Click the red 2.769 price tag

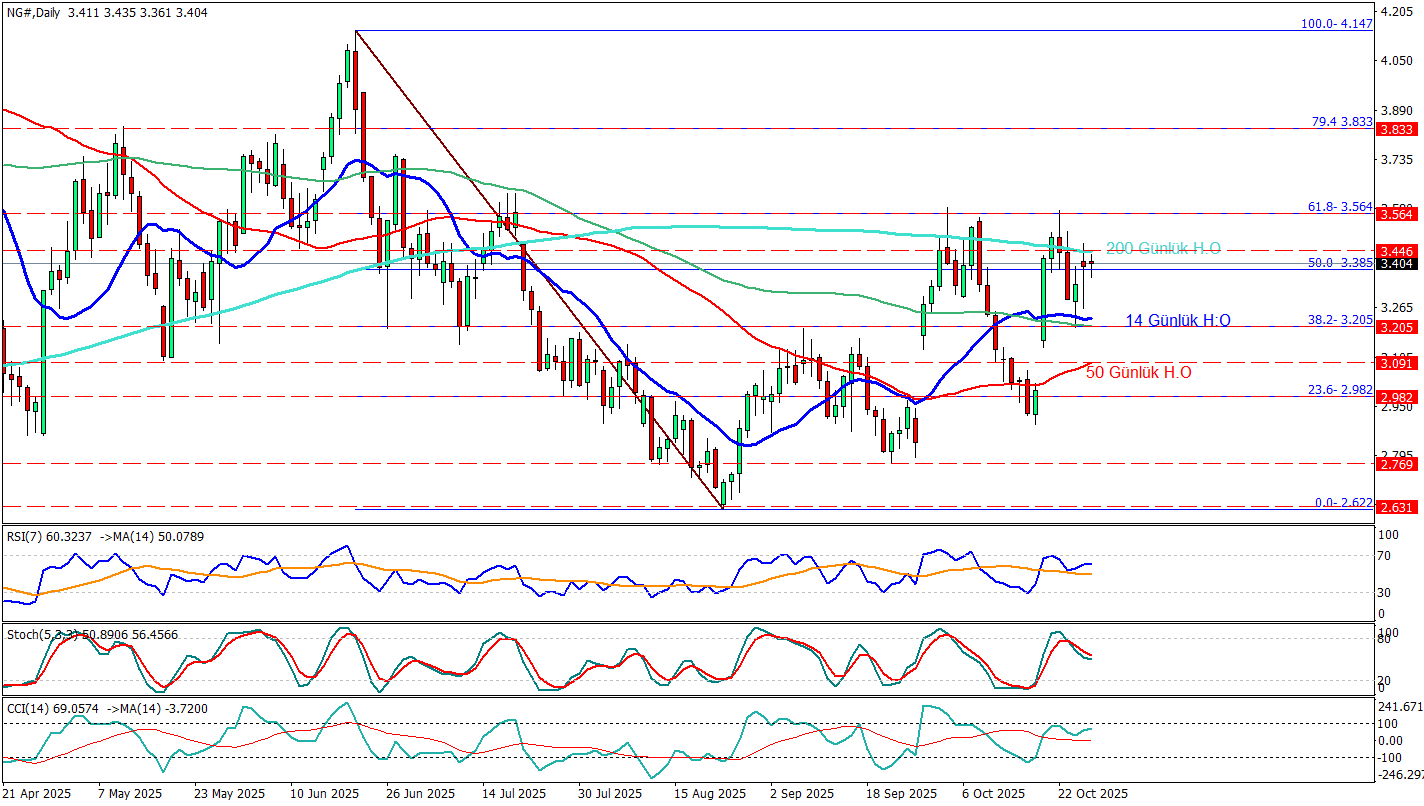1395,464
